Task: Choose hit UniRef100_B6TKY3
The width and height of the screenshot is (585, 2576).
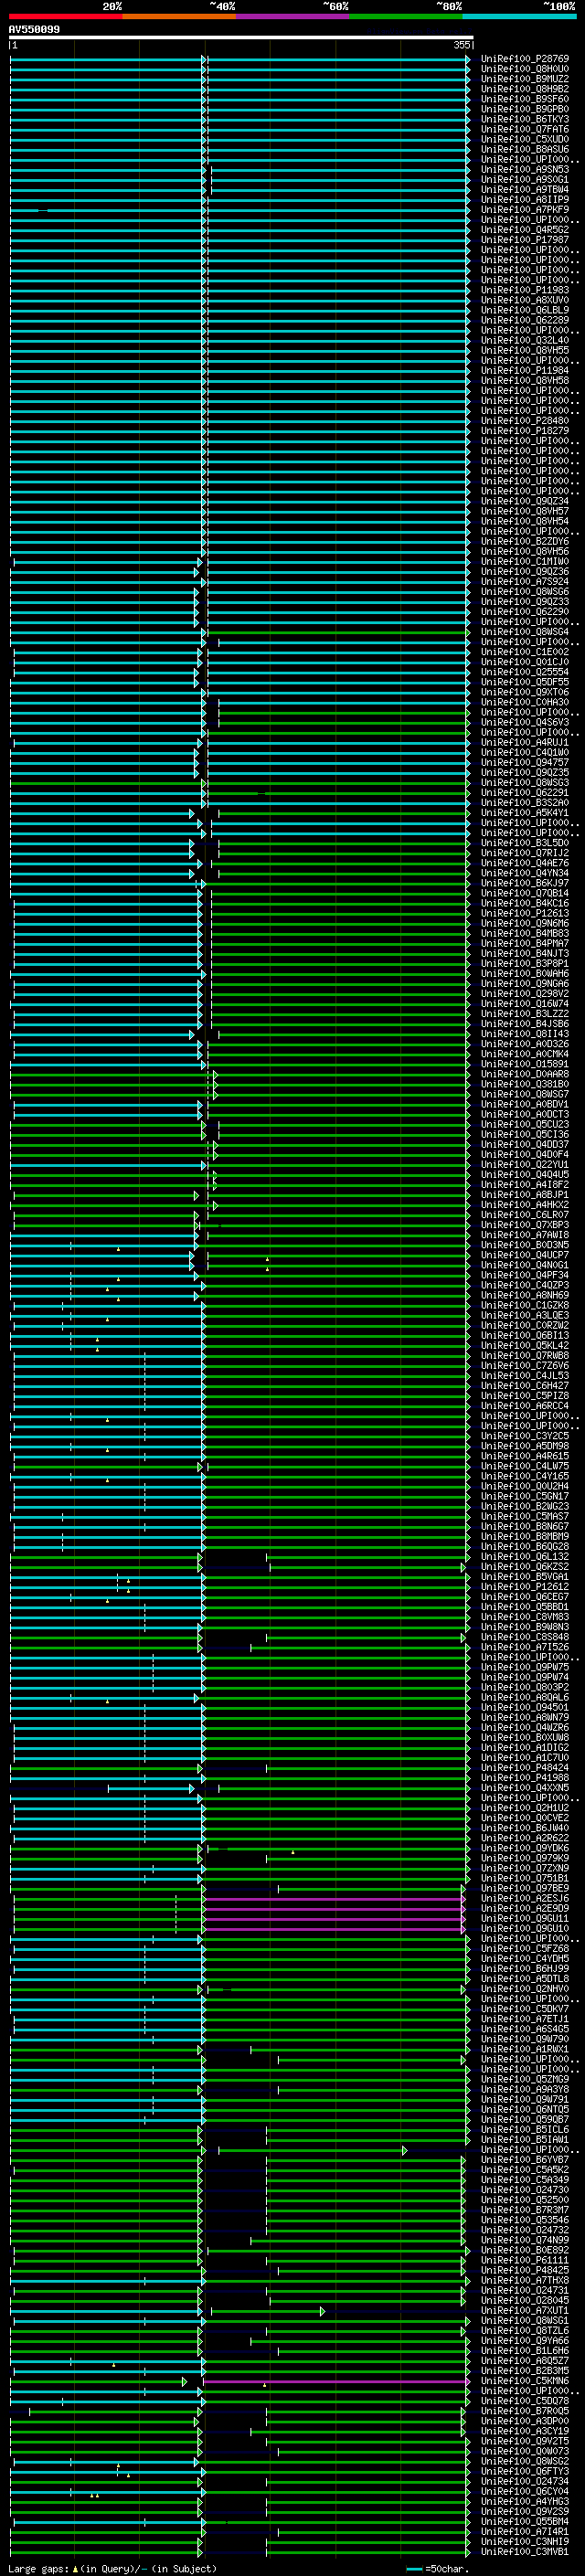Action: 525,119
